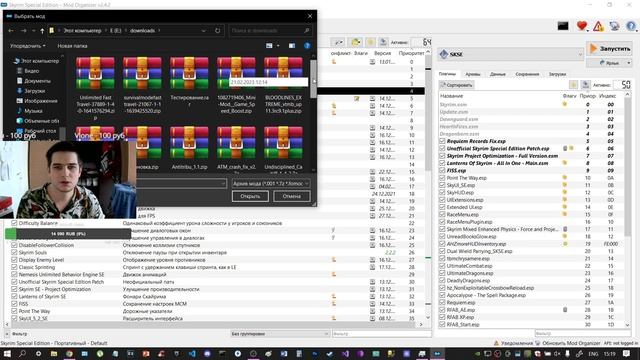Open Видео folder in navigation pane
The image size is (640, 360).
[28, 71]
